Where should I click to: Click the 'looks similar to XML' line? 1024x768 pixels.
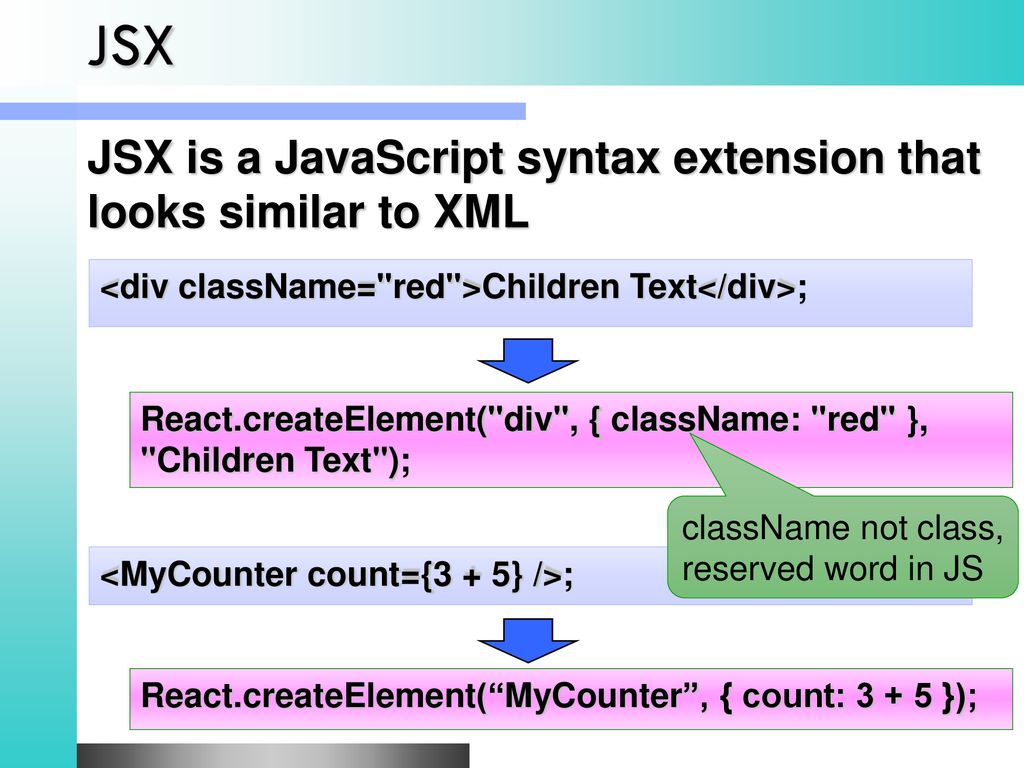click(x=308, y=212)
